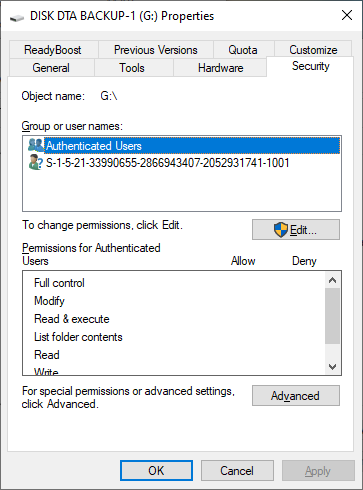The height and width of the screenshot is (490, 363).
Task: Click the drive icon in title bar
Action: tap(17, 17)
